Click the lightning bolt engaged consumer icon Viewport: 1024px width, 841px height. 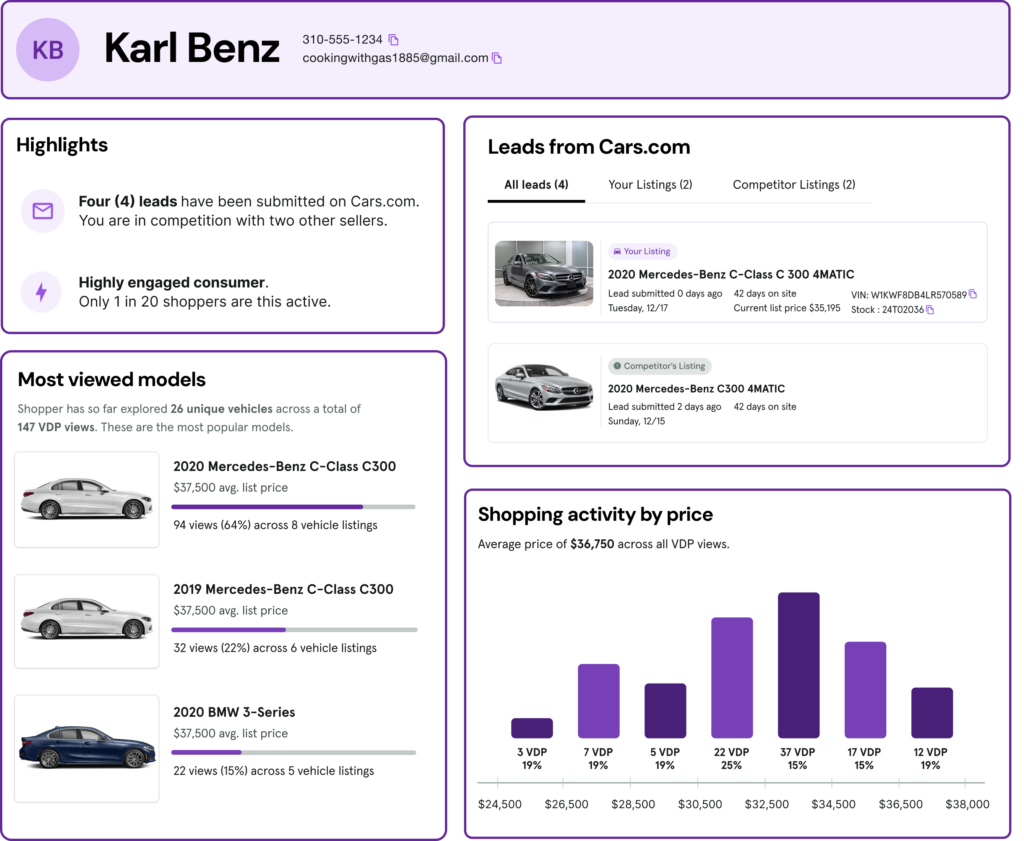point(42,292)
